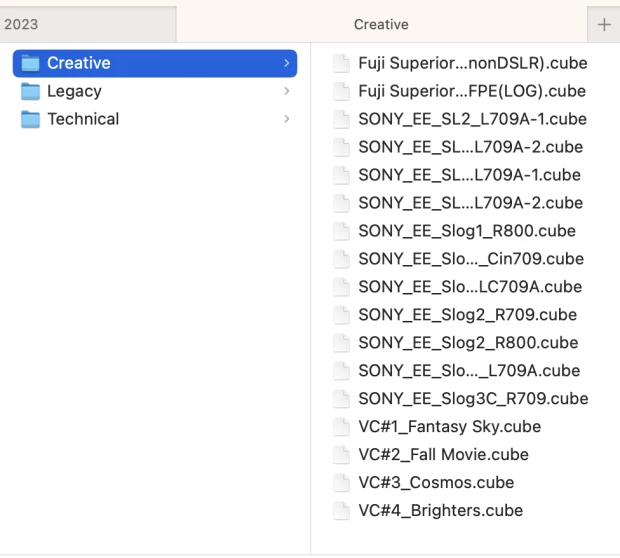Select SONY_EE_SL...L709A-1.cube truncated file name
Image resolution: width=620 pixels, height=558 pixels.
tap(469, 175)
